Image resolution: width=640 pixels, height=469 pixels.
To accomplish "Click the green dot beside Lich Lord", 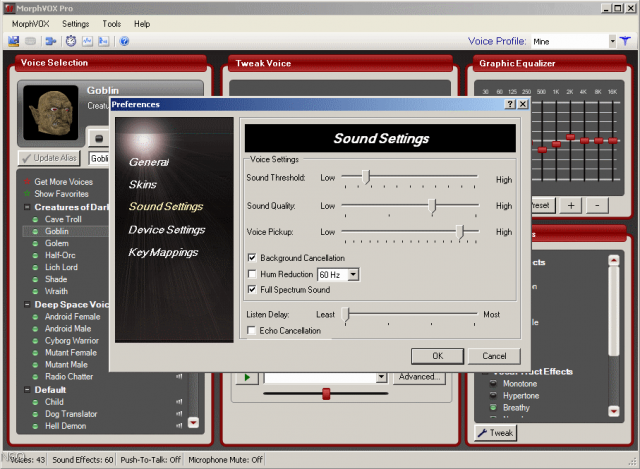I will point(36,268).
